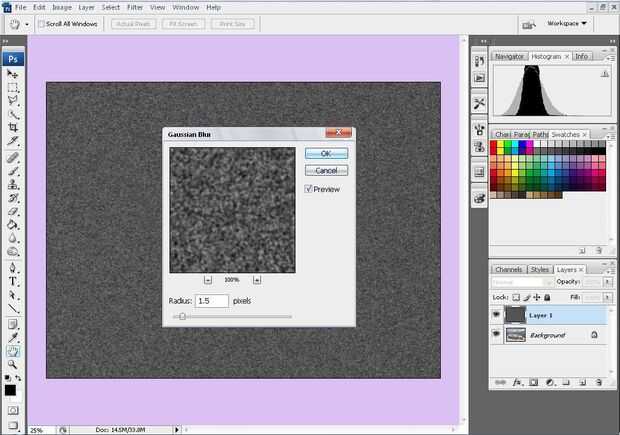This screenshot has width=620, height=435.
Task: Click the Radius slider handle
Action: pos(181,316)
